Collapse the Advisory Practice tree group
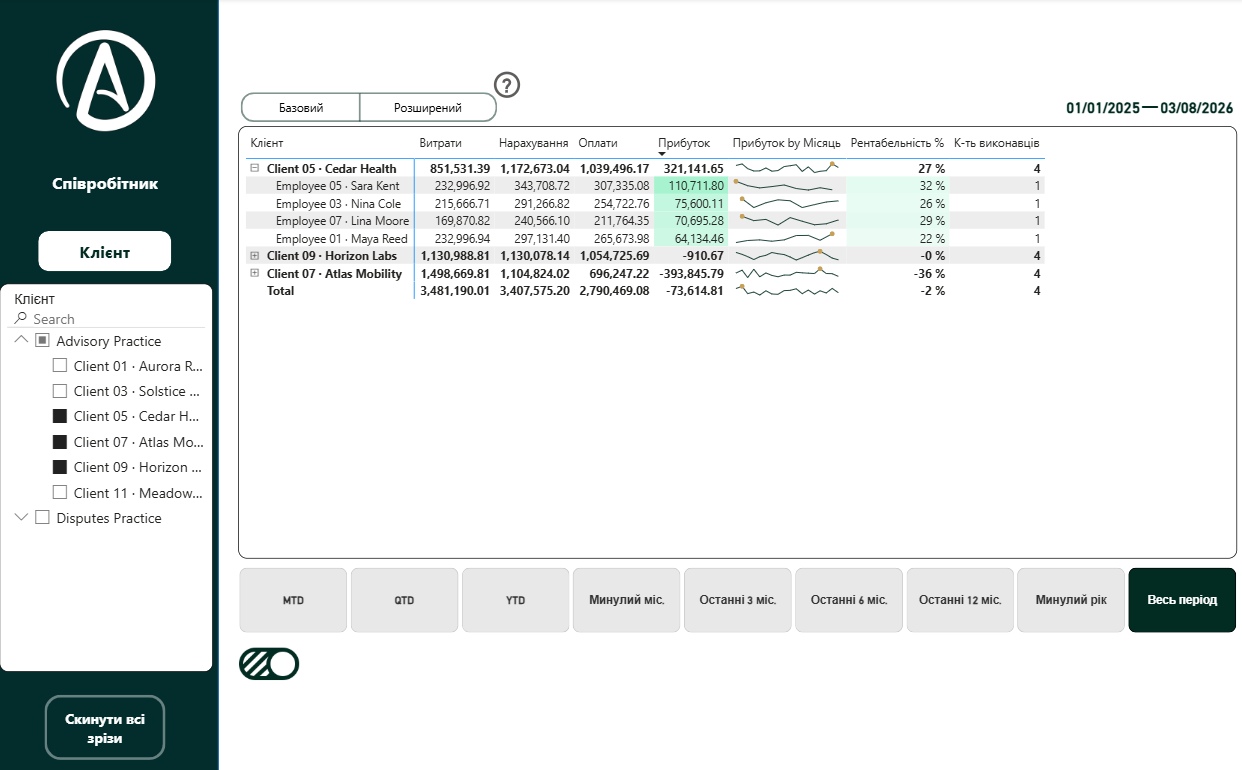Screen dimensions: 1242x770 point(22,341)
